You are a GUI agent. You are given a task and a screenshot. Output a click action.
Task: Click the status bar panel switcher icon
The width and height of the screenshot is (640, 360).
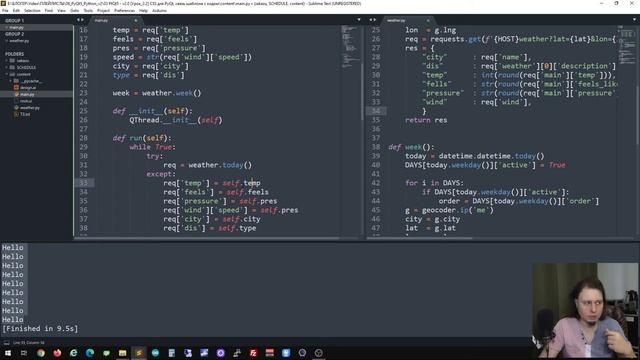tap(6, 343)
